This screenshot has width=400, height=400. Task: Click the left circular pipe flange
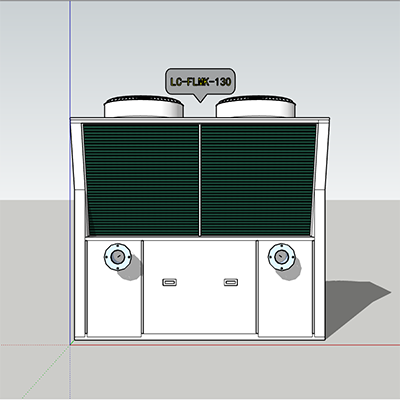coord(117,257)
